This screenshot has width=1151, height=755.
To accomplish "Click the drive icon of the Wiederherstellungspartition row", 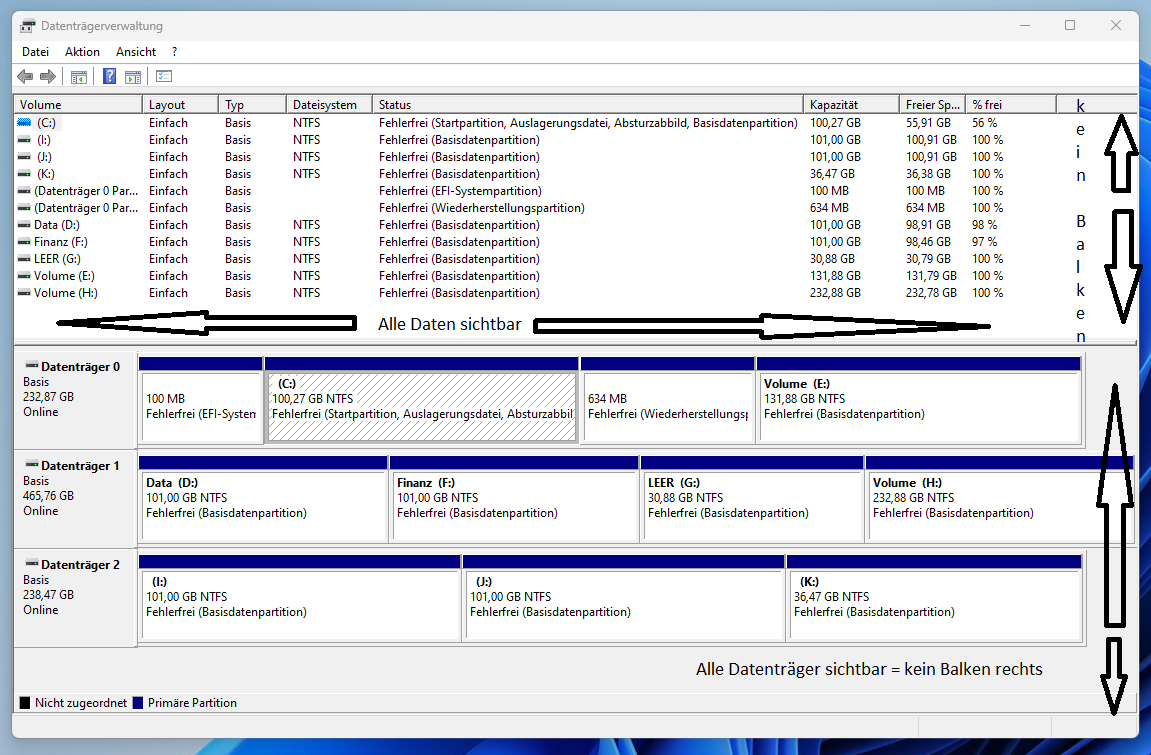I will coord(24,208).
